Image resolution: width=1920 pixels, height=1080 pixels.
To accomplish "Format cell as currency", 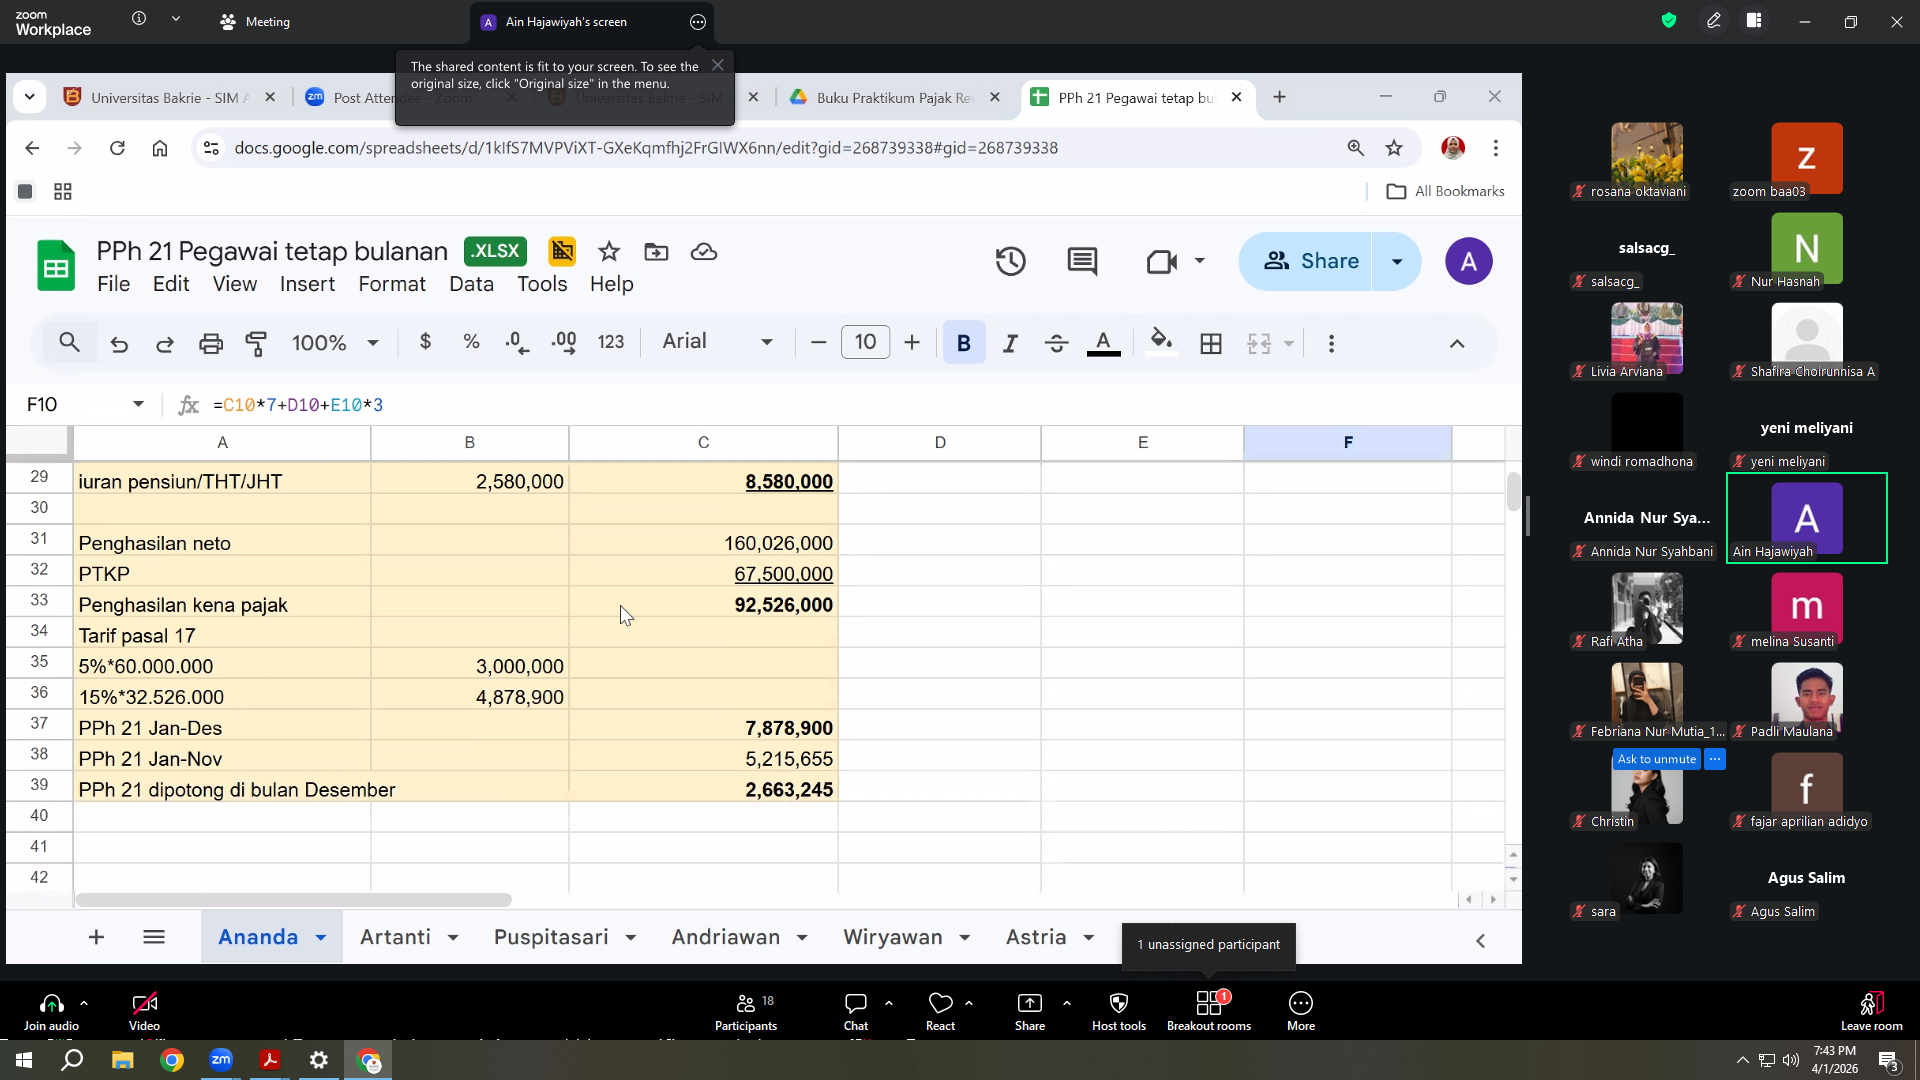I will pos(426,342).
